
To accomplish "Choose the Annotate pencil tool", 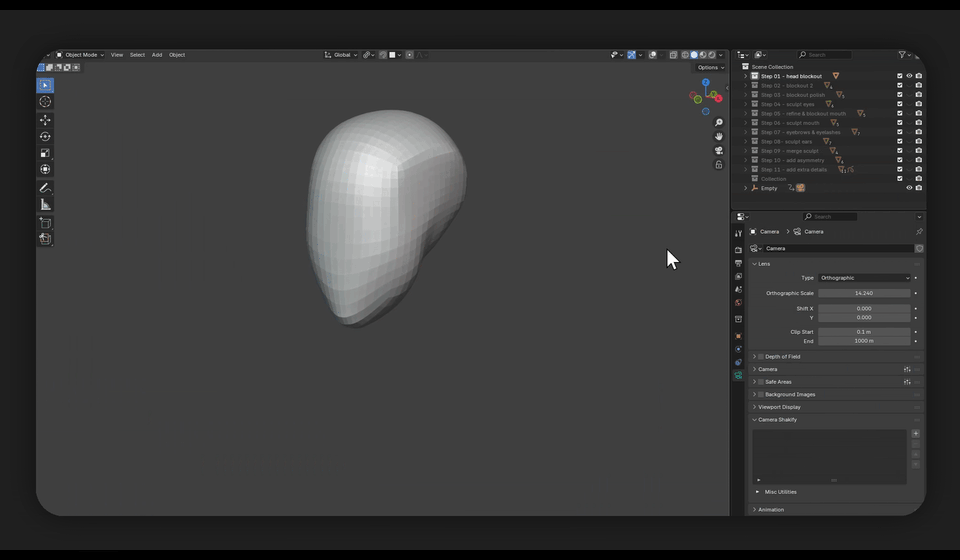I will 45,188.
